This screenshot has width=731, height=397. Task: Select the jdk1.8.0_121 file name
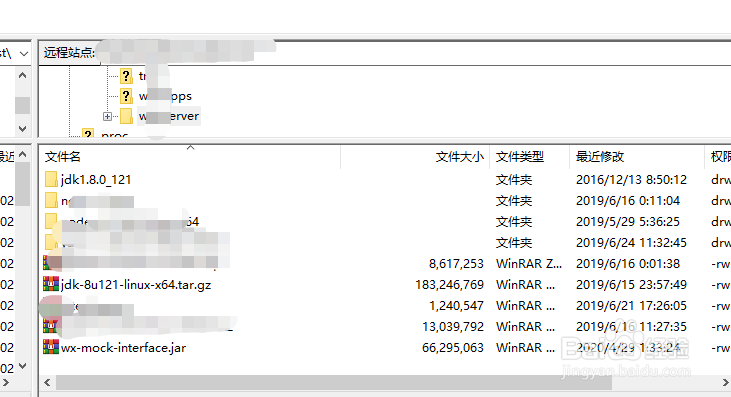(x=96, y=180)
